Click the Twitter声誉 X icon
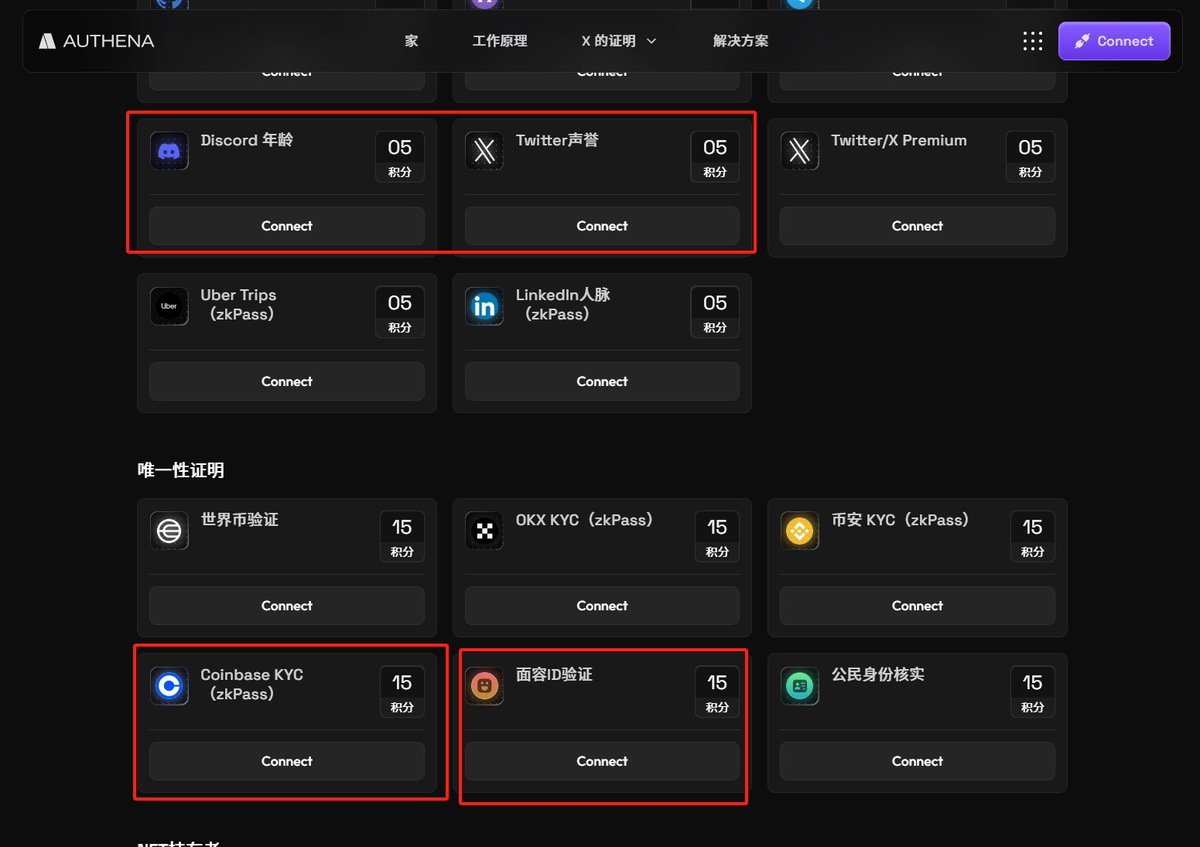This screenshot has width=1200, height=847. 484,151
